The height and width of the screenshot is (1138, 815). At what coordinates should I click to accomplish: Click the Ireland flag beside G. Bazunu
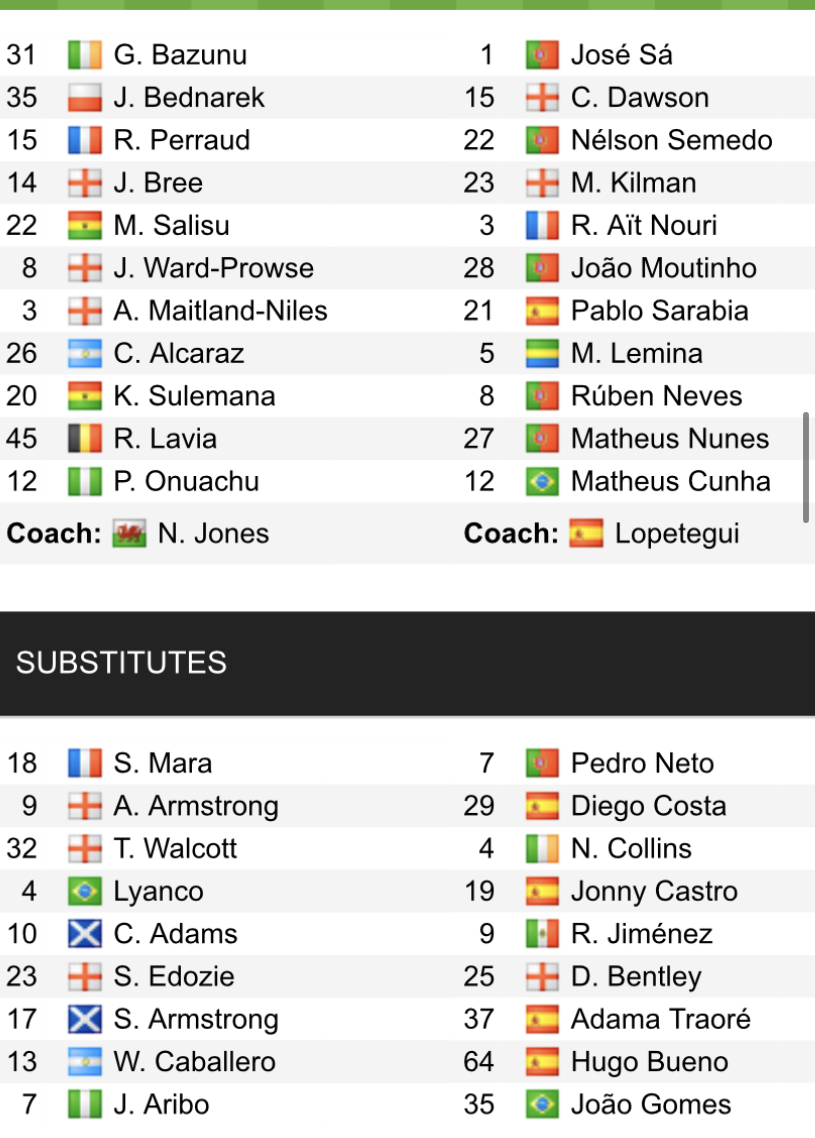click(x=85, y=55)
